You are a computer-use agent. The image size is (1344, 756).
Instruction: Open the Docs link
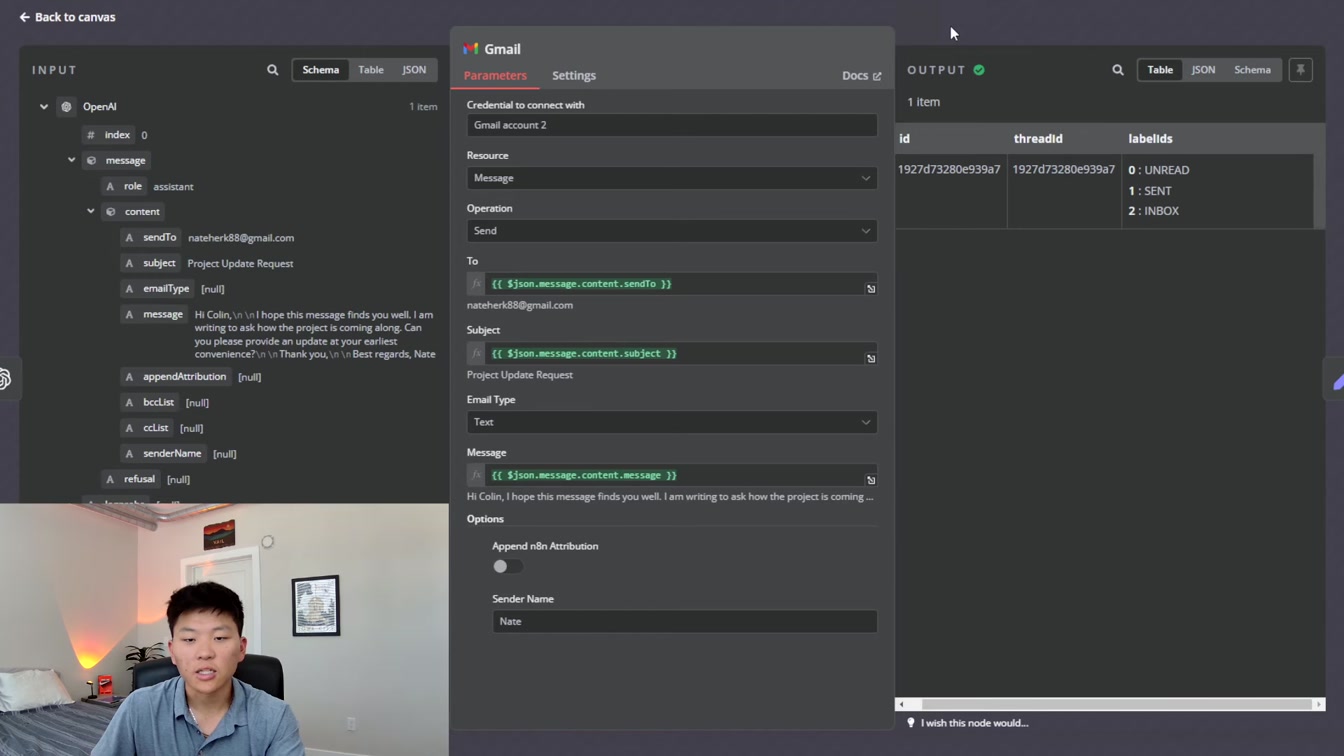click(861, 76)
